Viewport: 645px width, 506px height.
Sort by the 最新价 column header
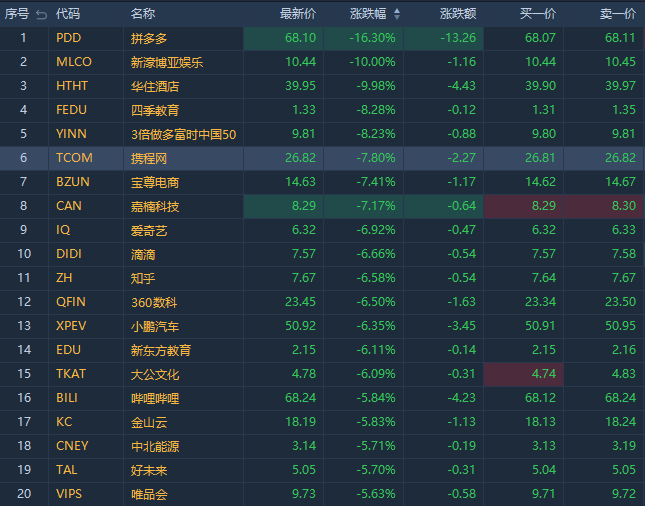pyautogui.click(x=297, y=14)
